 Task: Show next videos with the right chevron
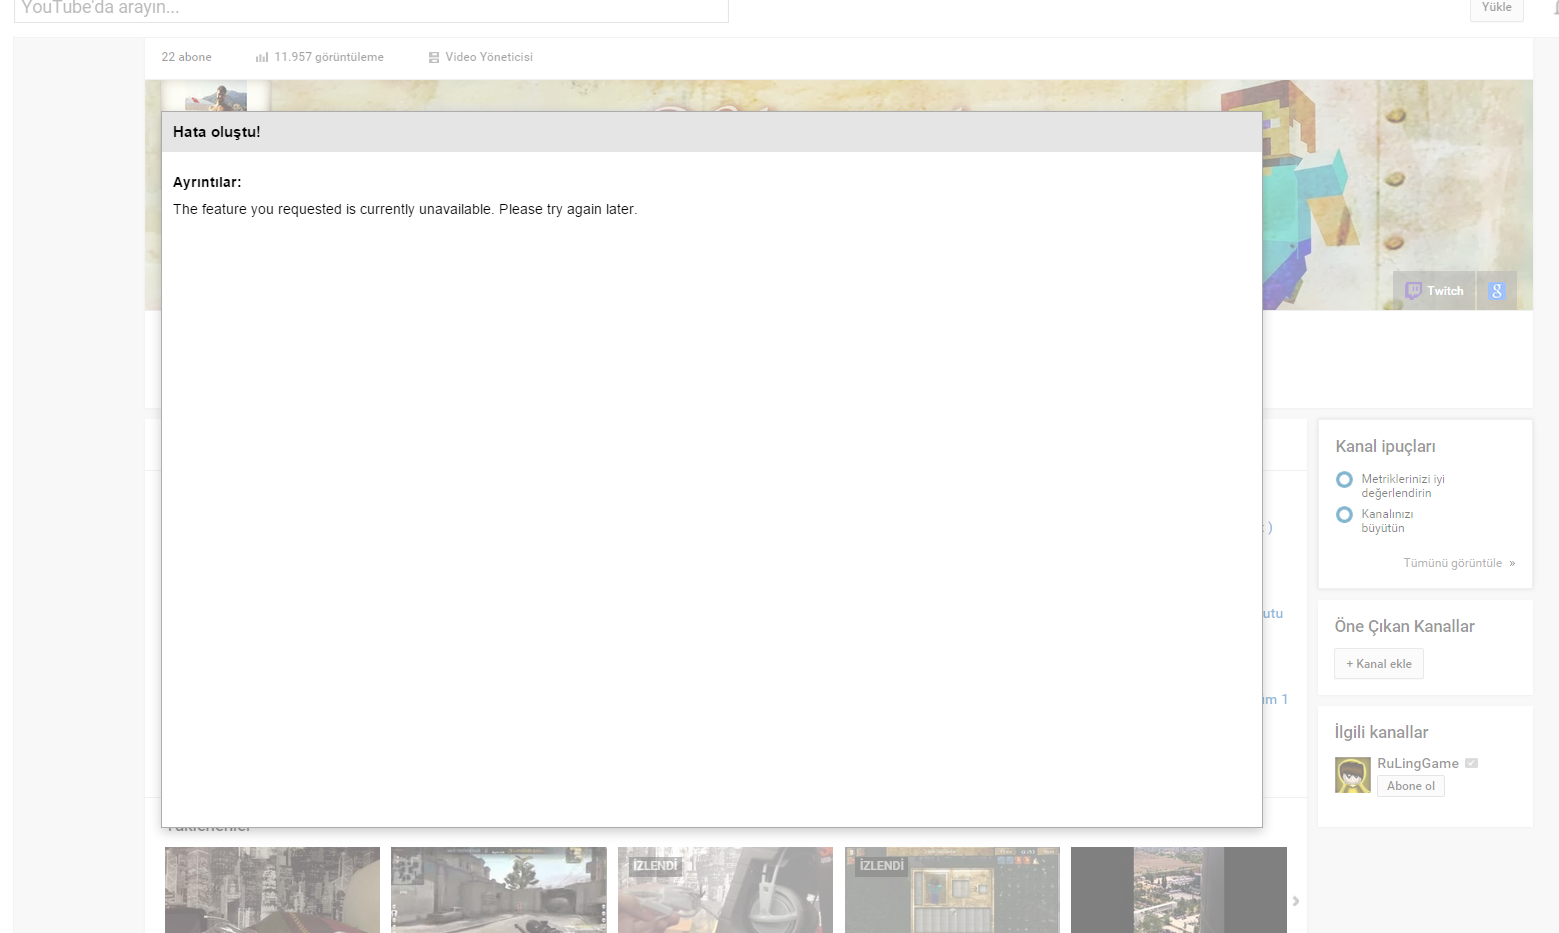tap(1295, 901)
